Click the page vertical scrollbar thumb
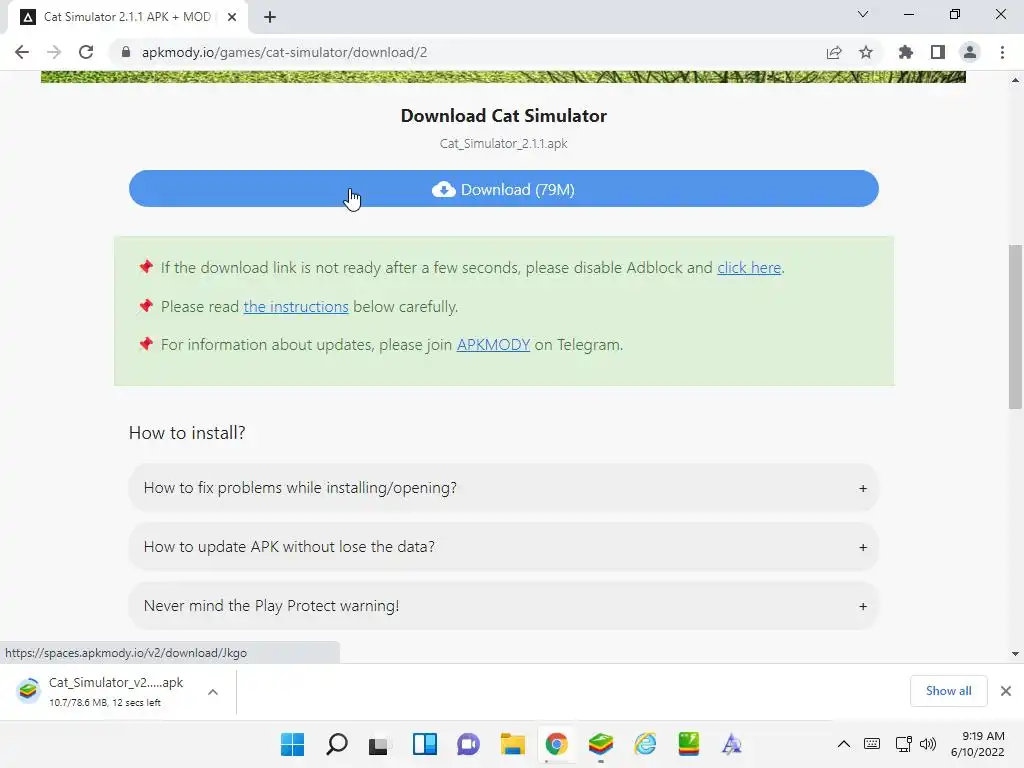The height and width of the screenshot is (768, 1024). point(1015,327)
